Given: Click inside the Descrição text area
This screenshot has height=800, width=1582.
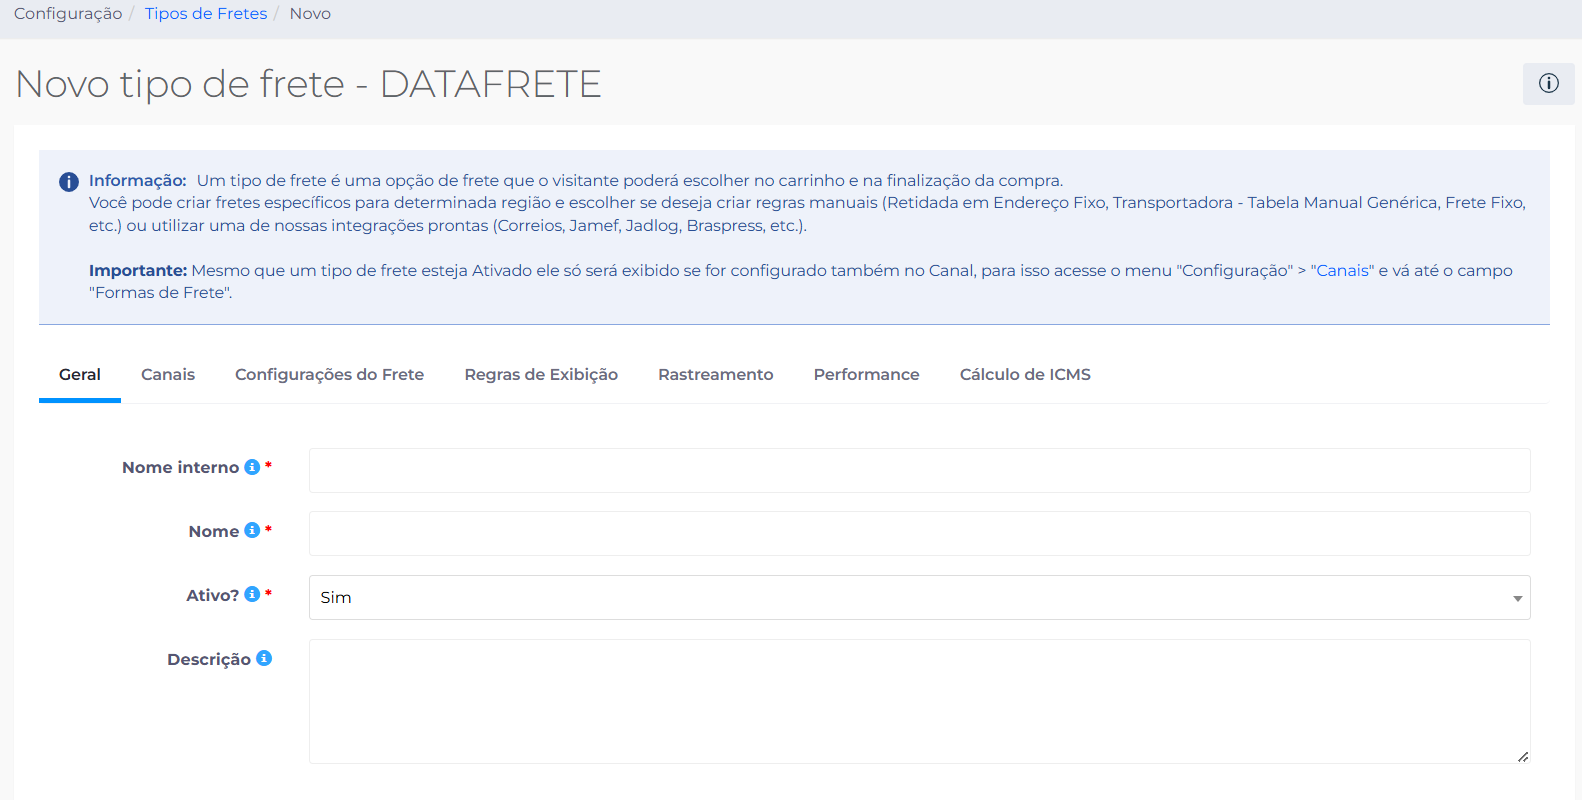Looking at the screenshot, I should [919, 701].
